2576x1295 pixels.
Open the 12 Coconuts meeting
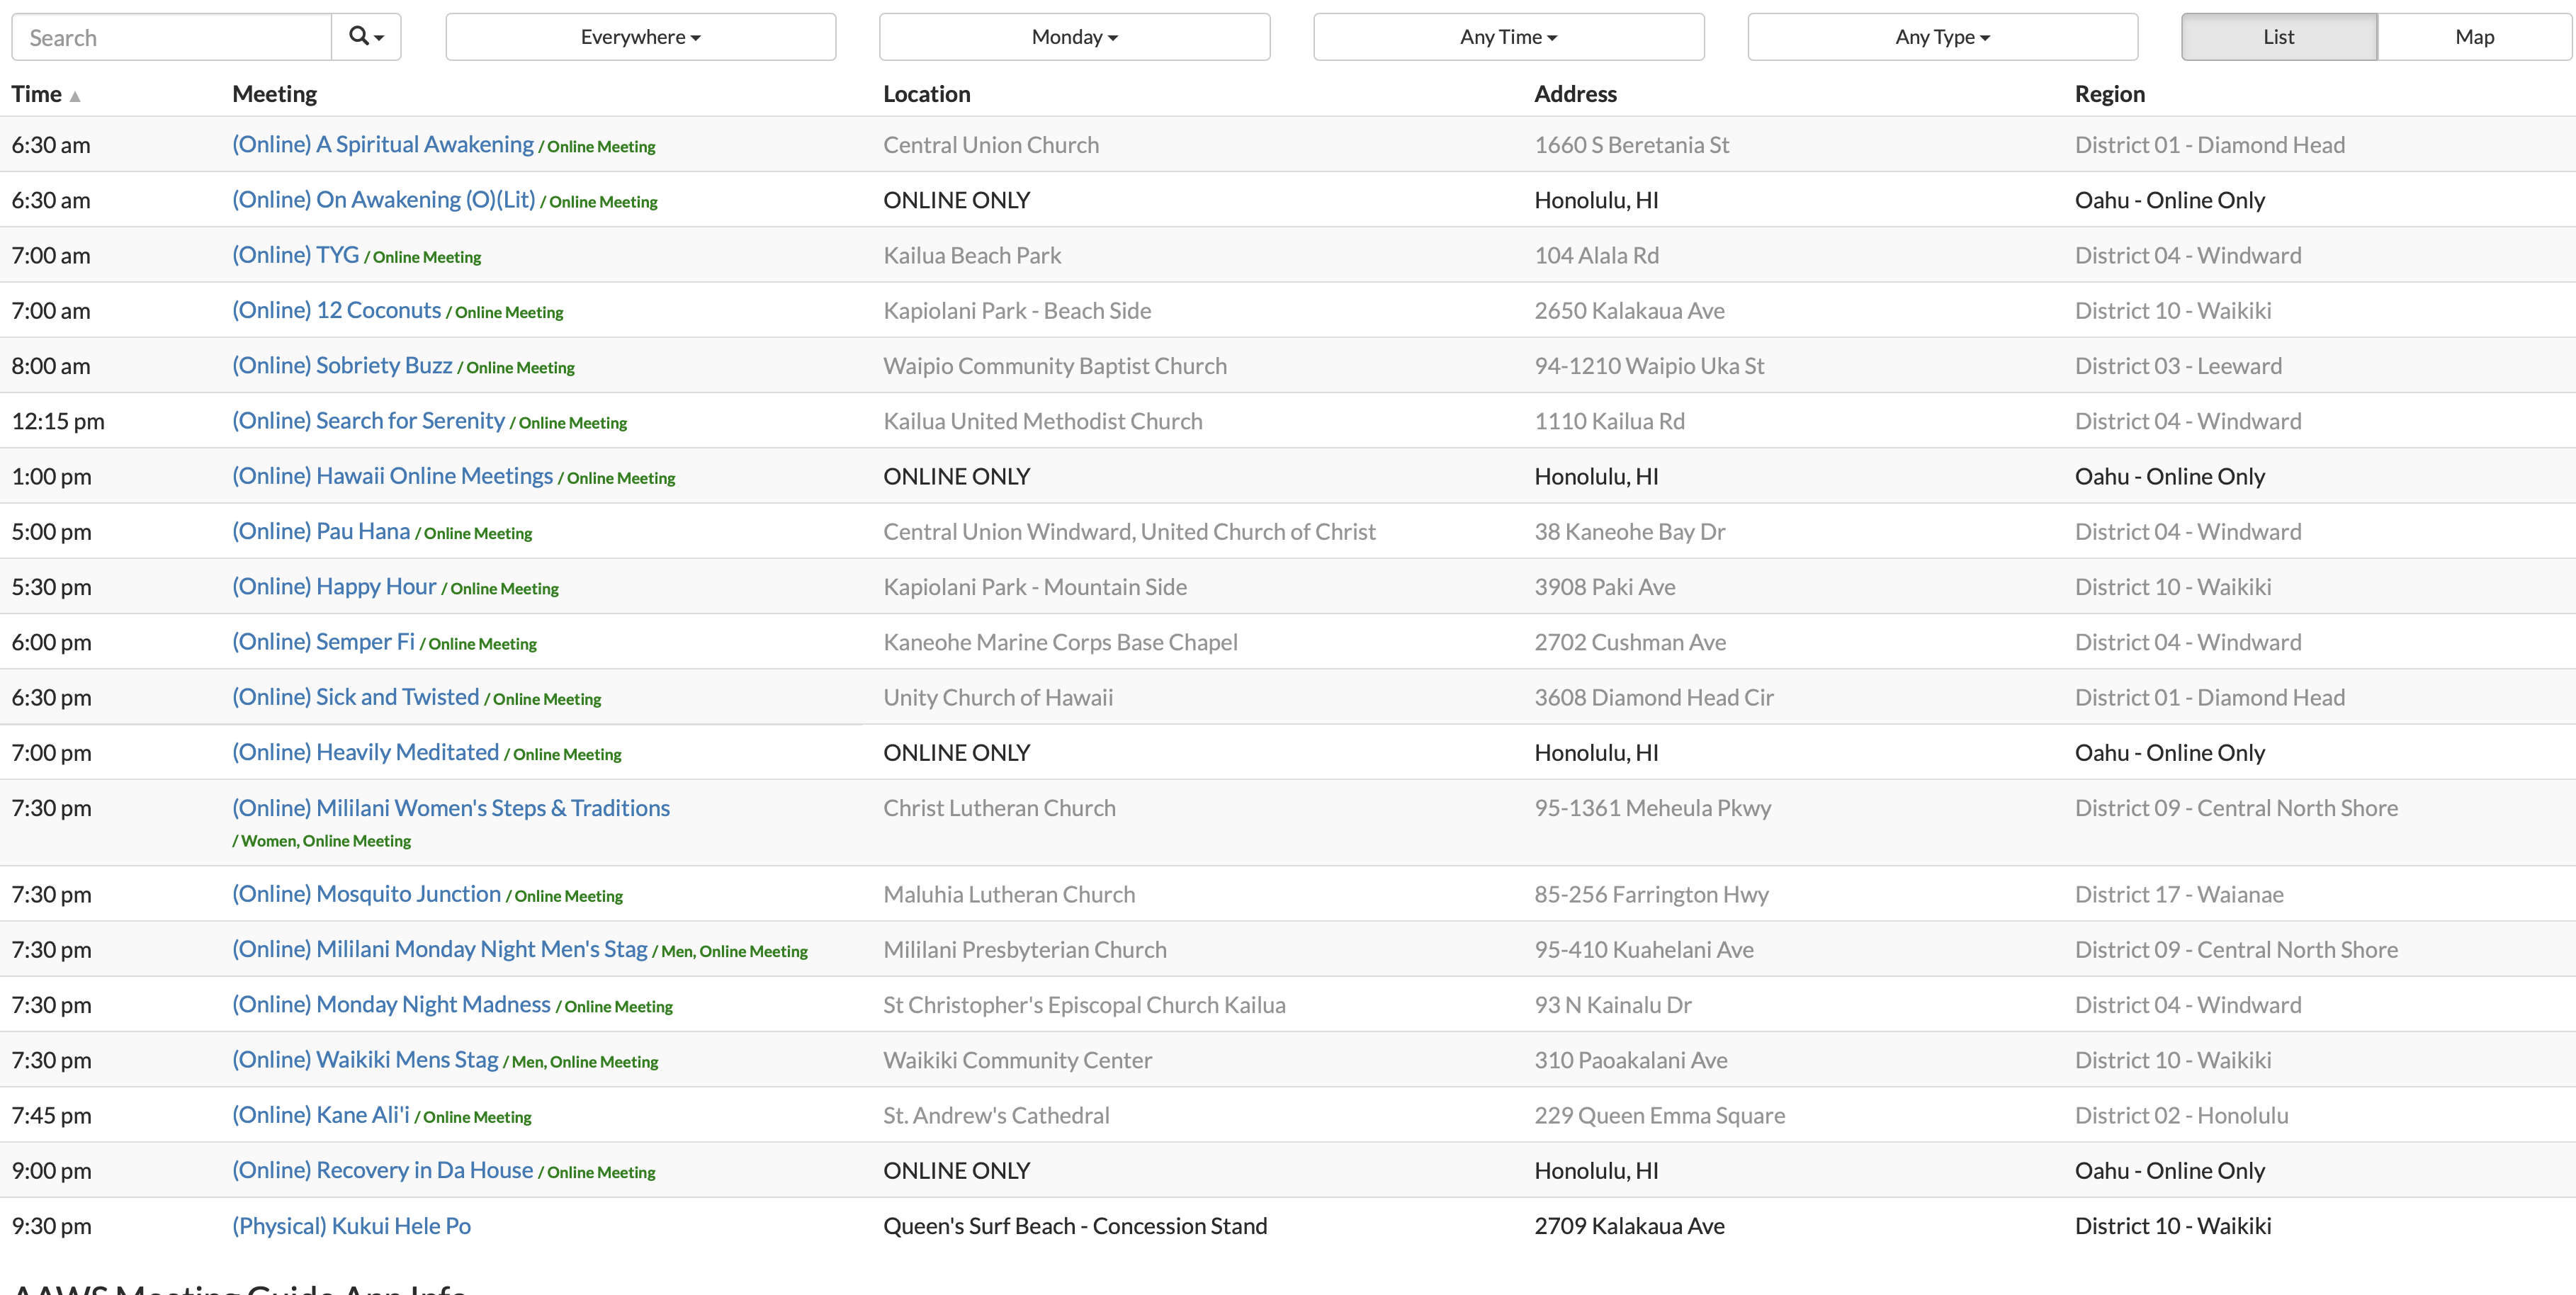coord(336,310)
